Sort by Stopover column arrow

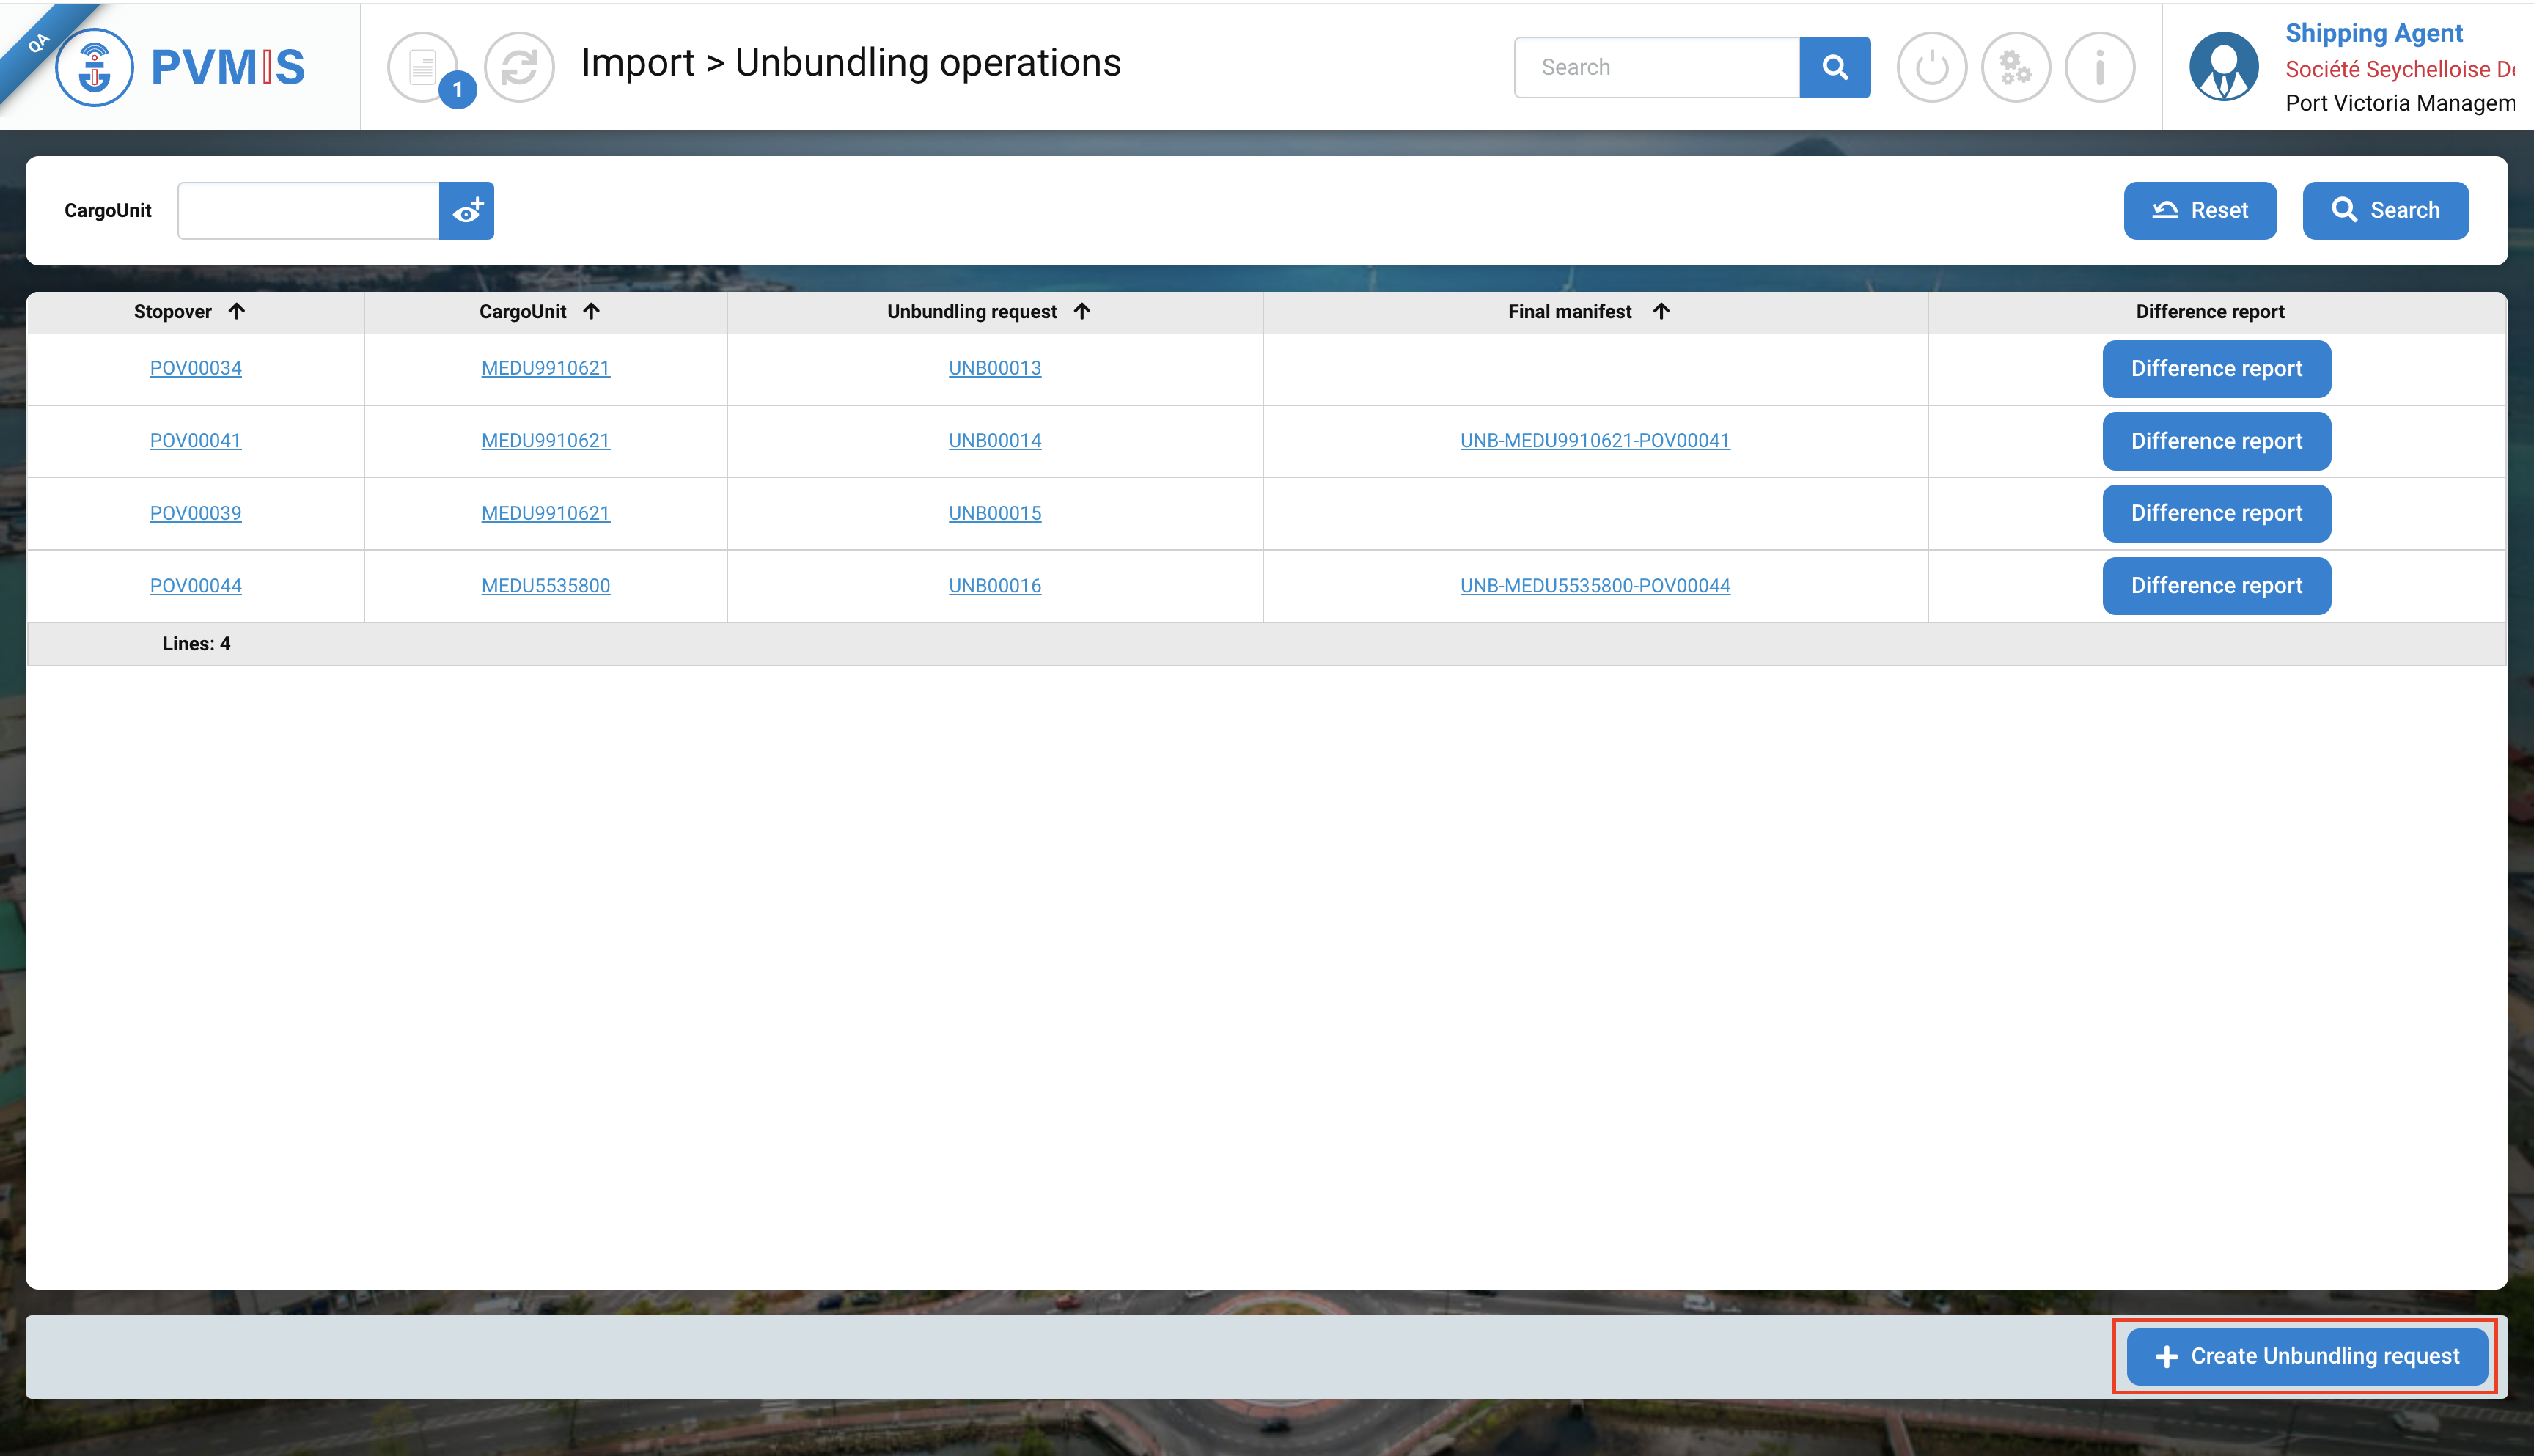pyautogui.click(x=237, y=311)
